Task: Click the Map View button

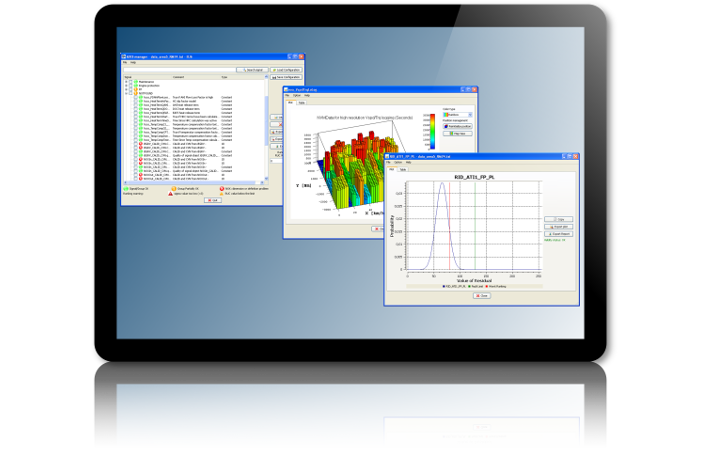Action: click(x=457, y=135)
